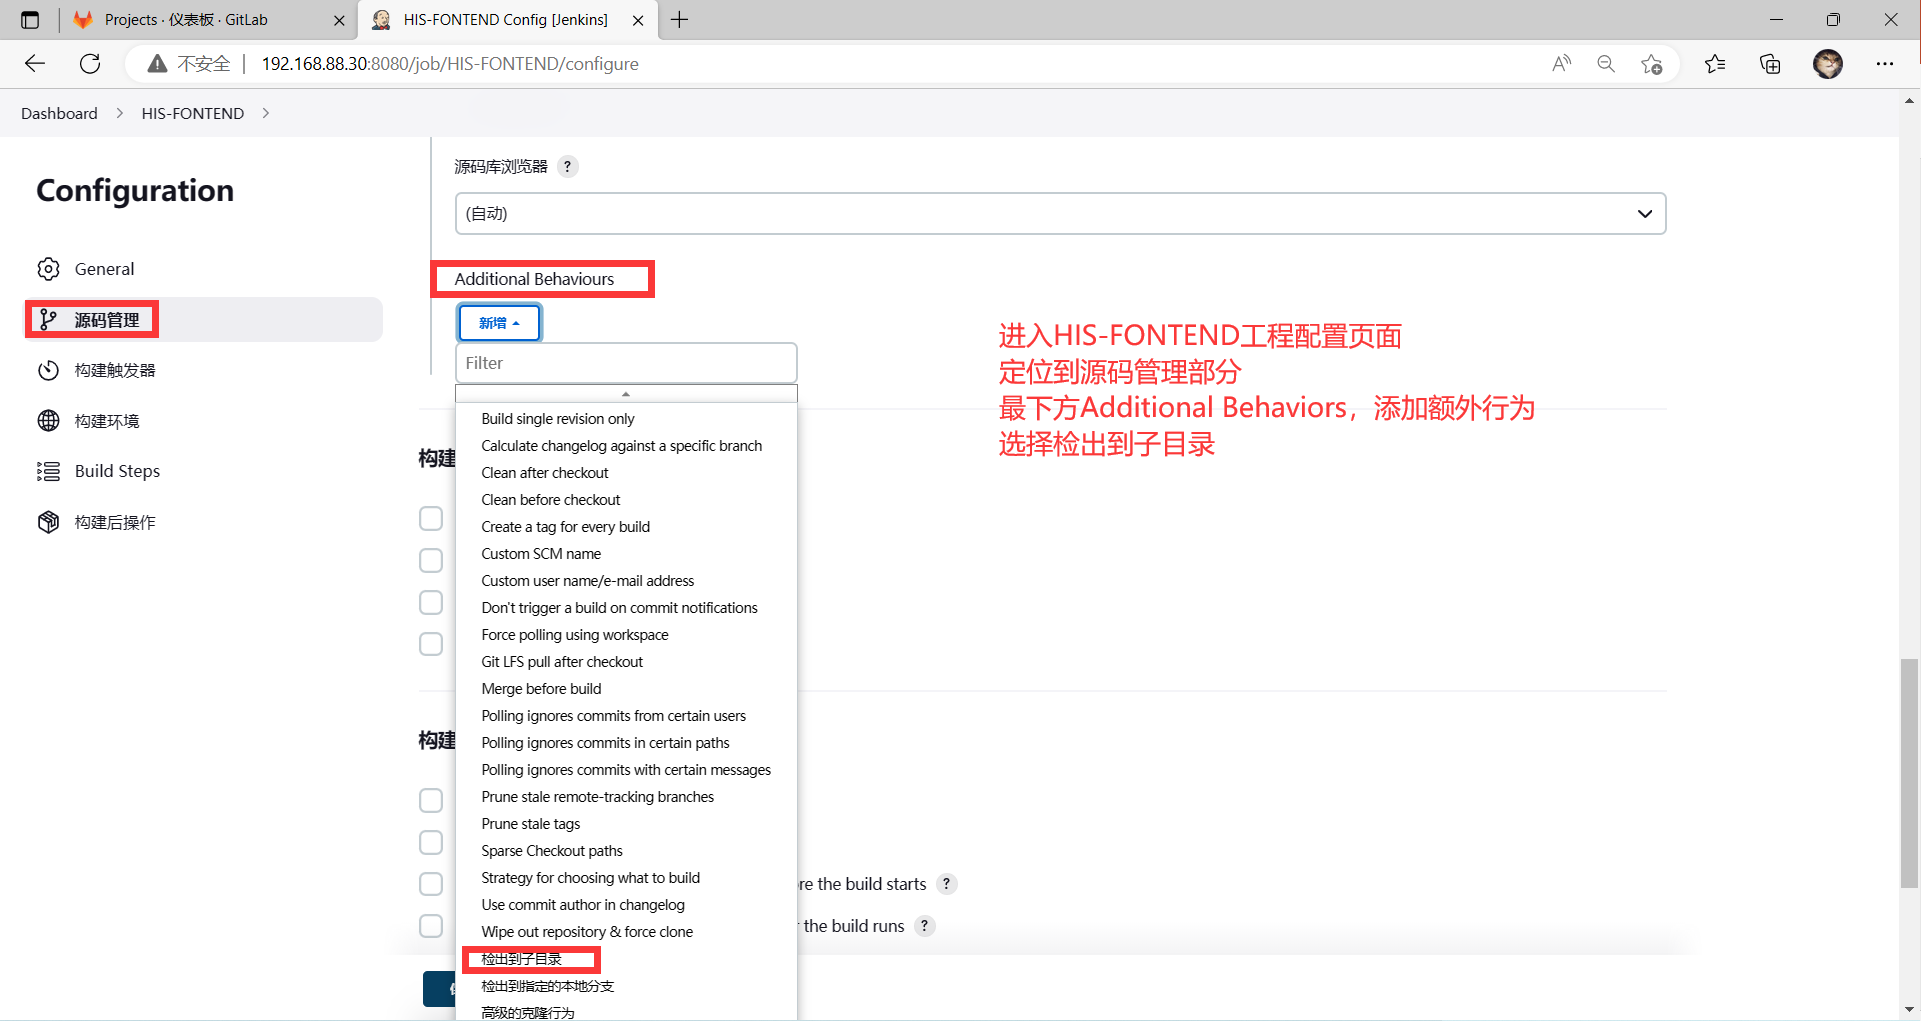Select 'Wipe out repository & force clone'
Image resolution: width=1921 pixels, height=1021 pixels.
tap(587, 932)
